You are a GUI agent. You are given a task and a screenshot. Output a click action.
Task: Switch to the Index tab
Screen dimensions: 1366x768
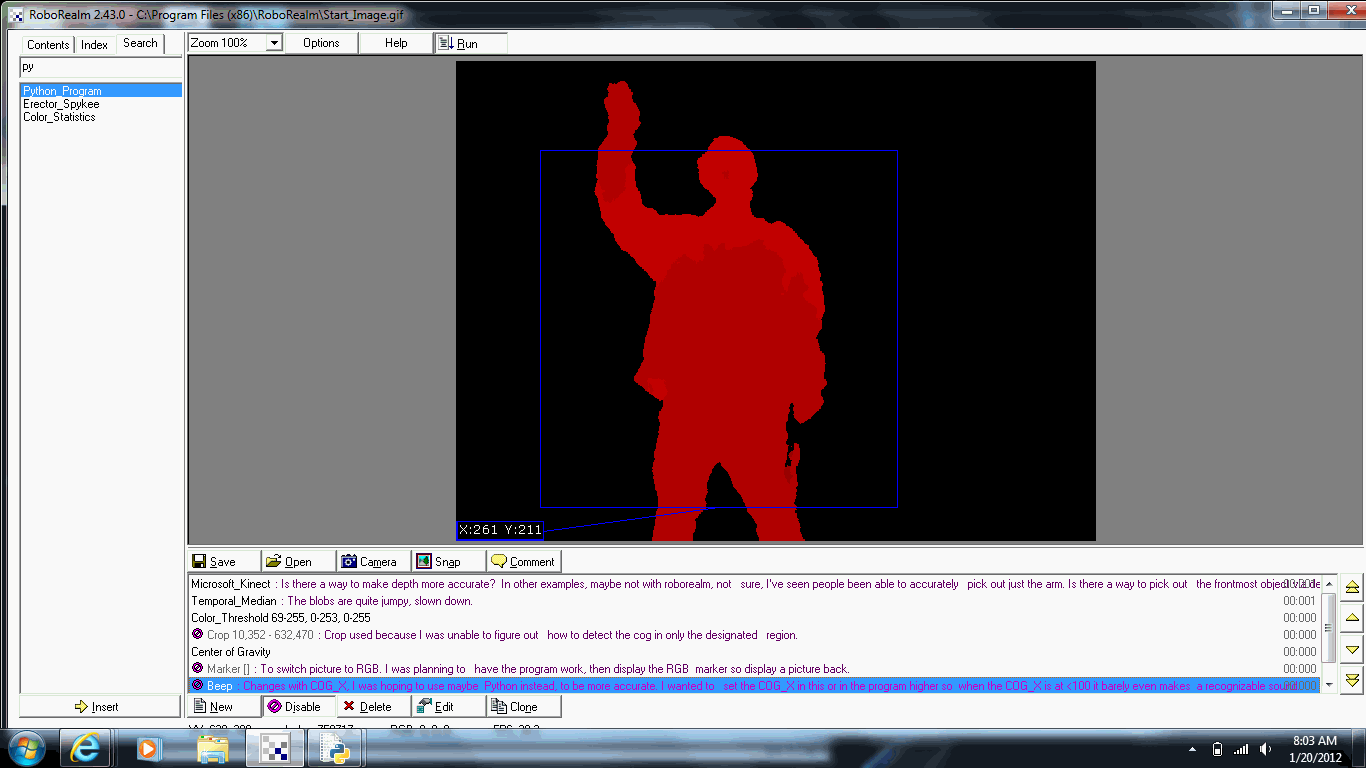[x=95, y=44]
